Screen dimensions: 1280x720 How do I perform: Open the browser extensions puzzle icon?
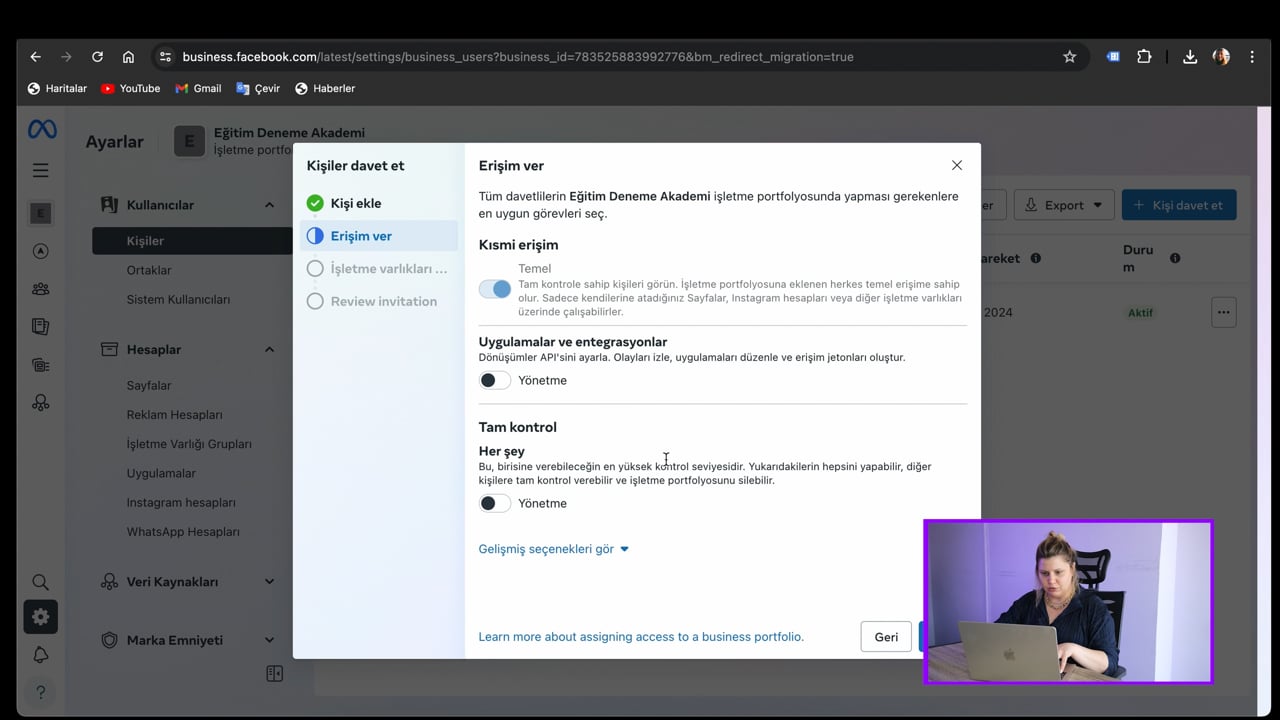tap(1144, 57)
